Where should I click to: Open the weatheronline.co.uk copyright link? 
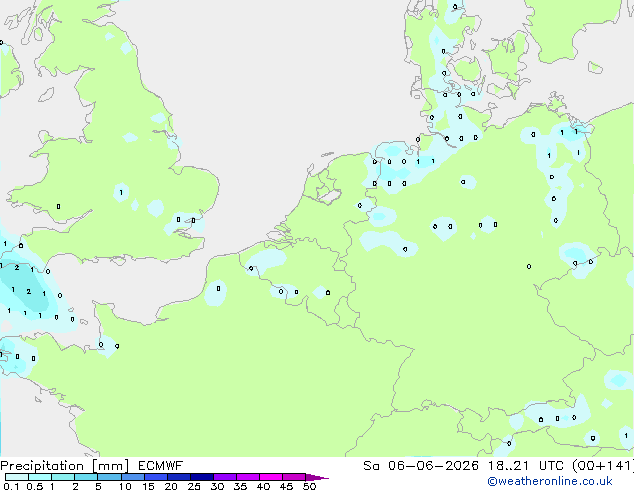coord(549,481)
